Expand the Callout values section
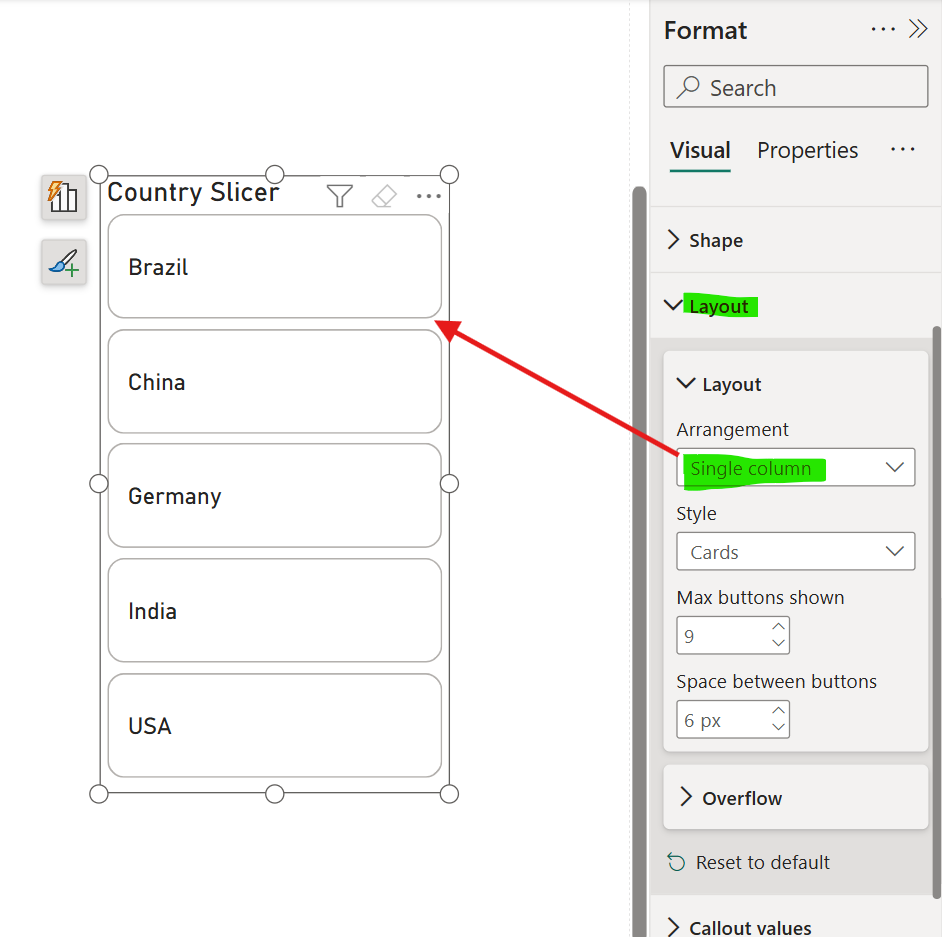The height and width of the screenshot is (937, 942). [795, 925]
